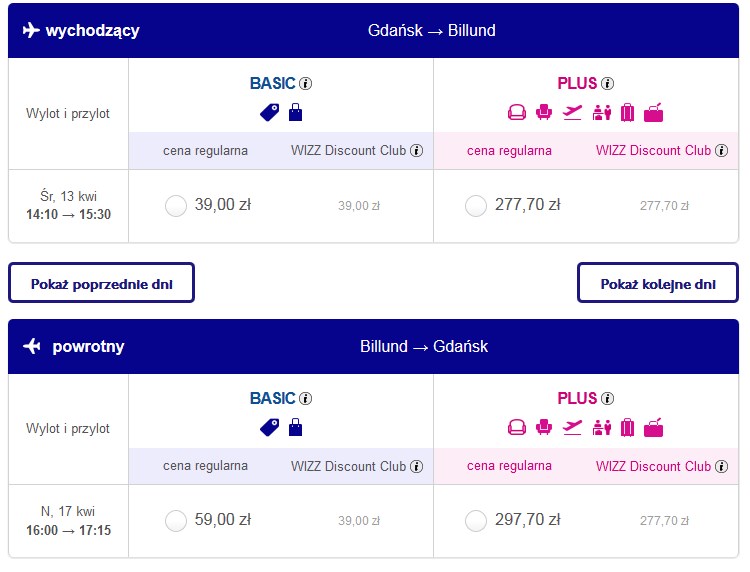Select return BASIC fare 59,00 zł radio button
The image size is (750, 572).
tap(176, 520)
